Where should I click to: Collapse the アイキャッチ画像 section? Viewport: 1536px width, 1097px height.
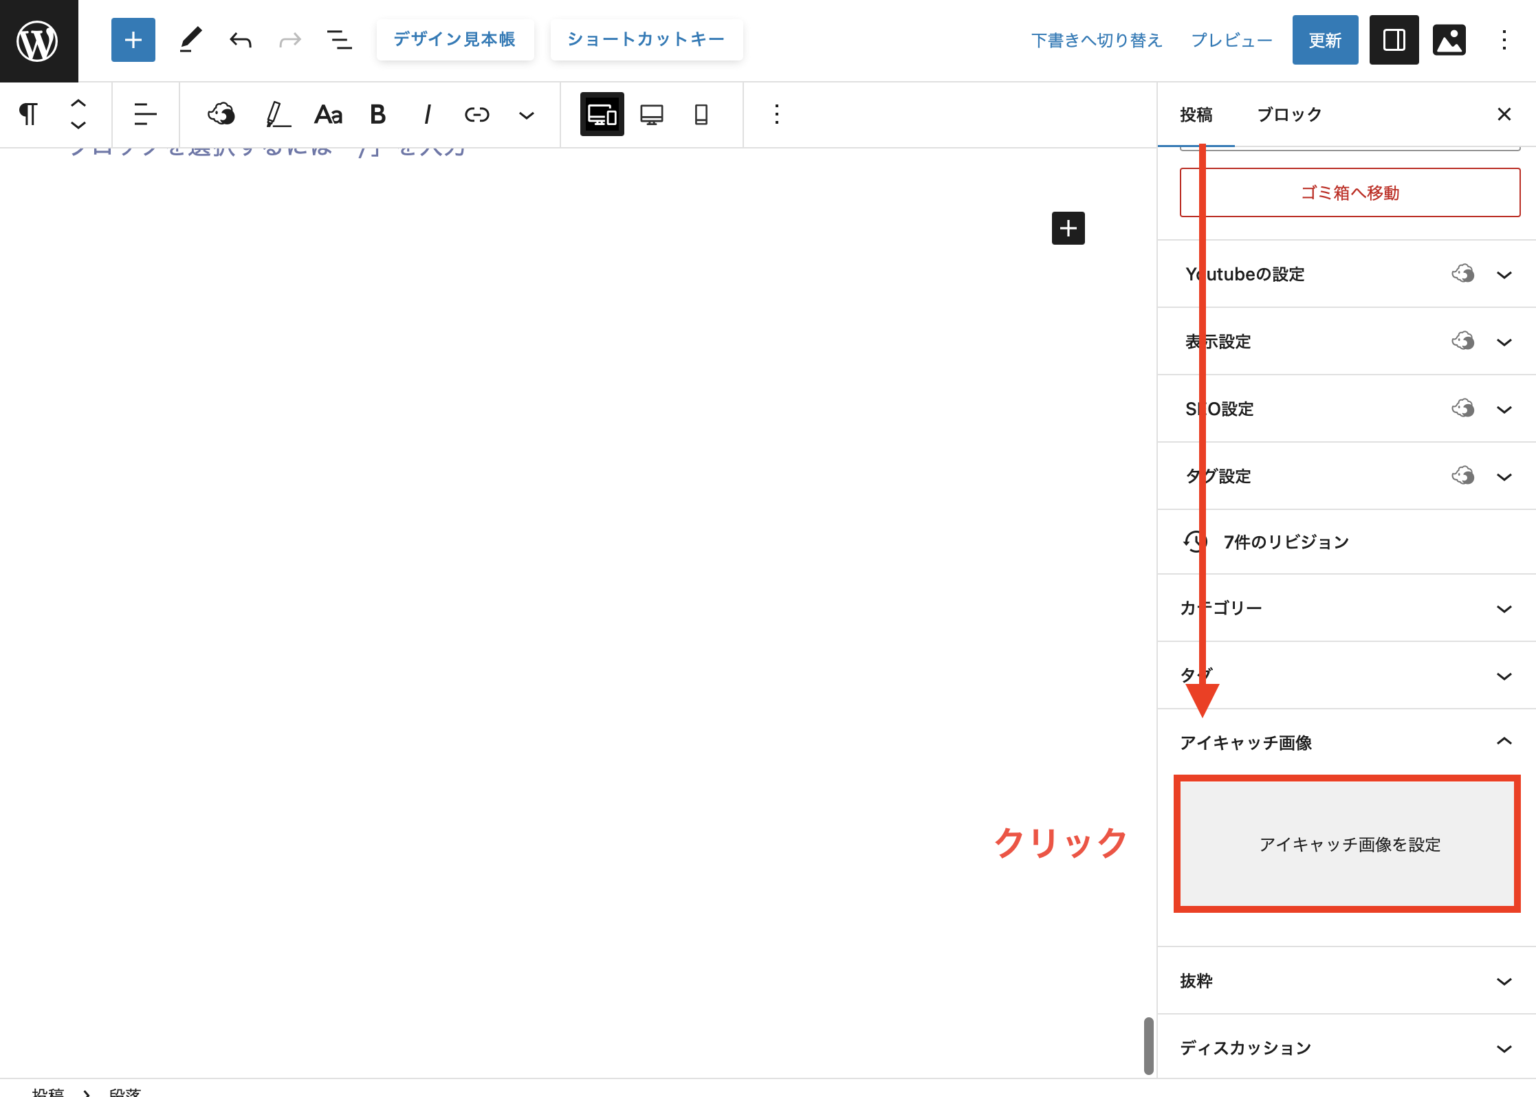[1503, 742]
